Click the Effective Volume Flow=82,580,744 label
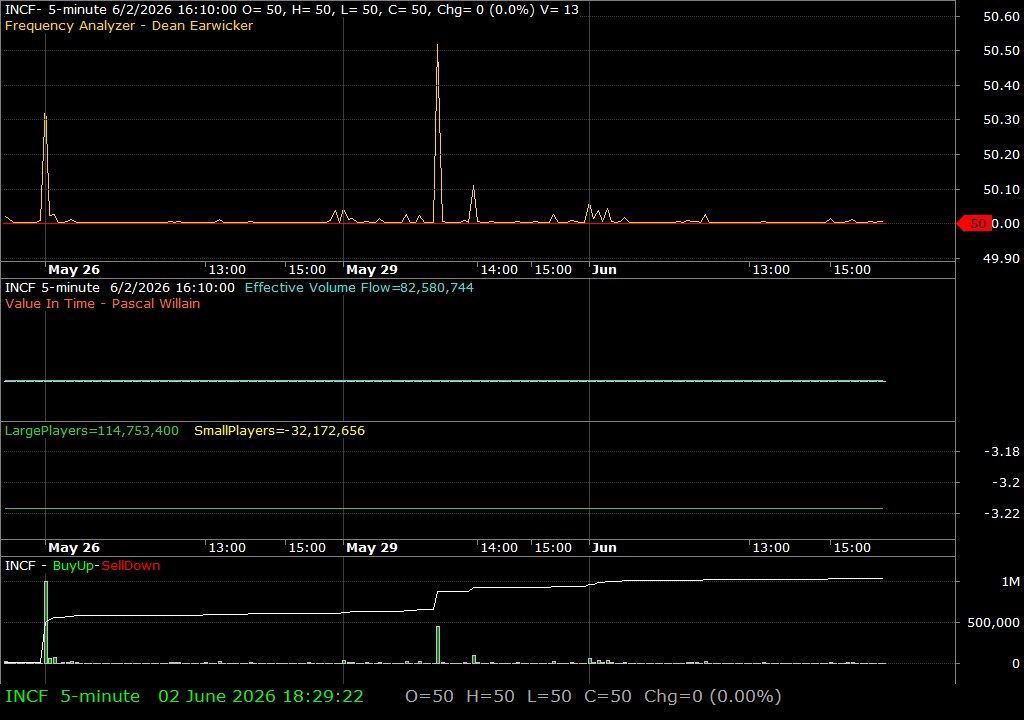This screenshot has height=720, width=1024. [x=359, y=287]
